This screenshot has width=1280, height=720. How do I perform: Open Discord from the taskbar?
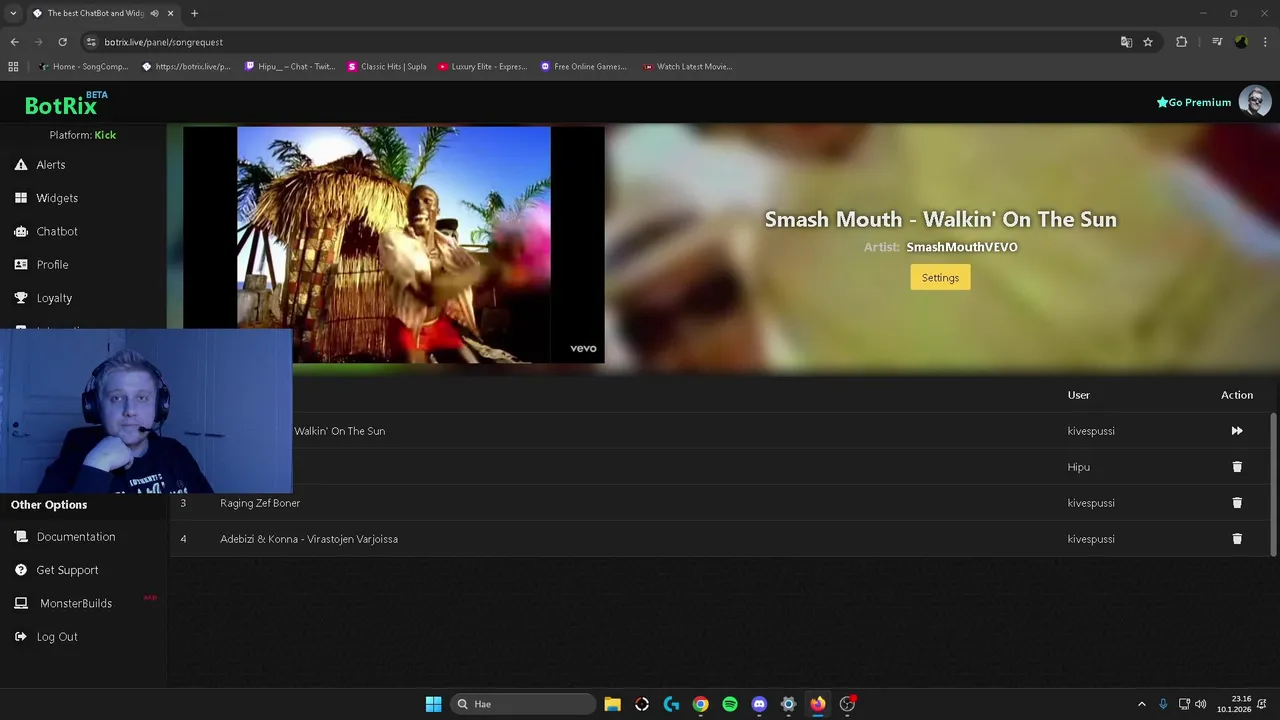point(759,704)
